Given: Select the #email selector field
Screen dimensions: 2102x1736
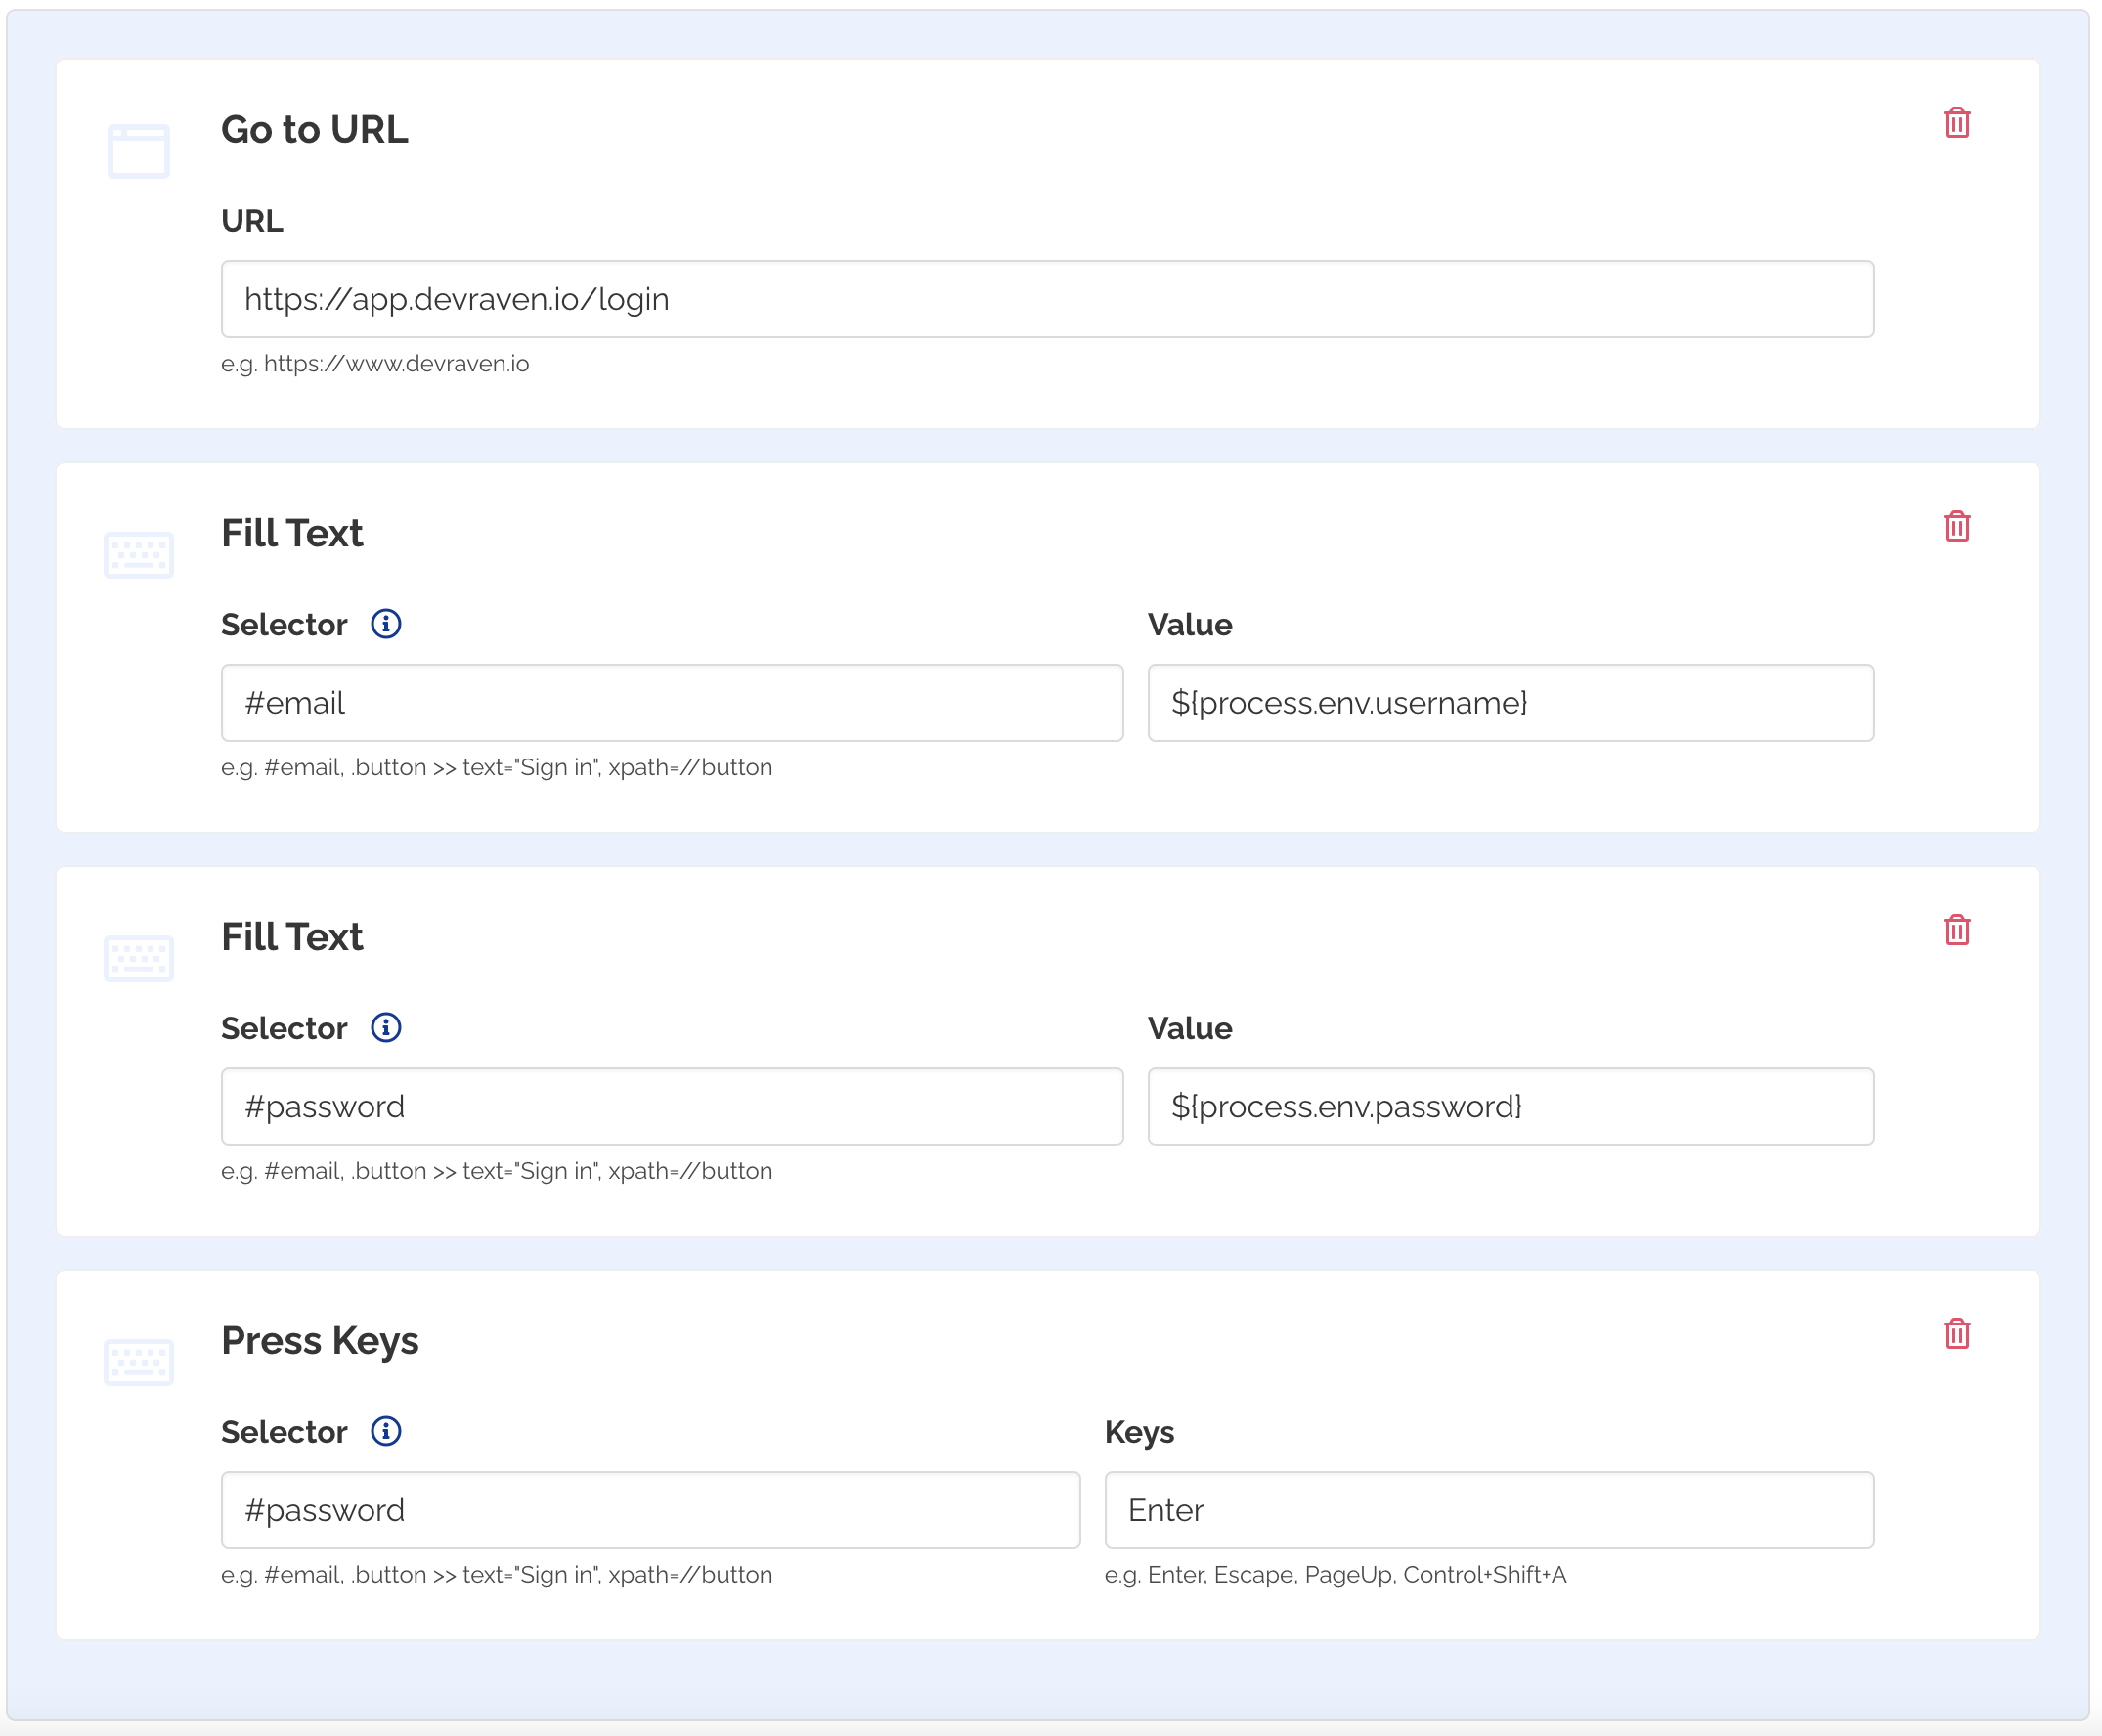Looking at the screenshot, I should [672, 703].
